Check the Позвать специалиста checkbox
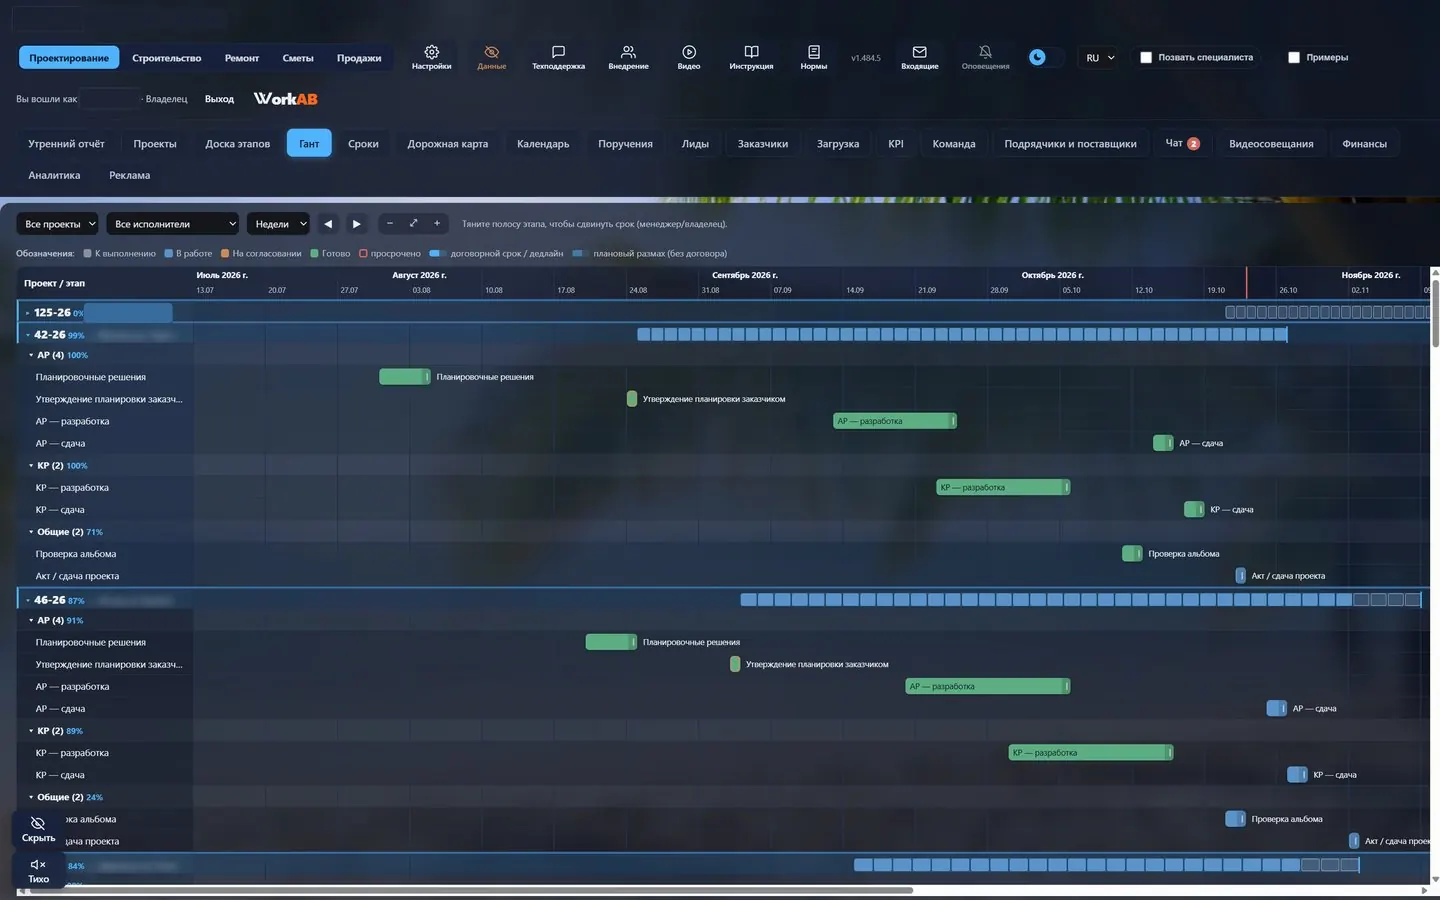The width and height of the screenshot is (1440, 900). point(1146,57)
